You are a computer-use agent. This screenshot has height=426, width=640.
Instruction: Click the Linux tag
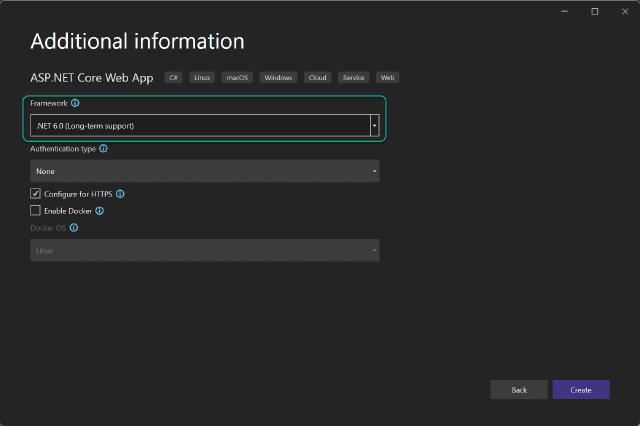pyautogui.click(x=203, y=77)
